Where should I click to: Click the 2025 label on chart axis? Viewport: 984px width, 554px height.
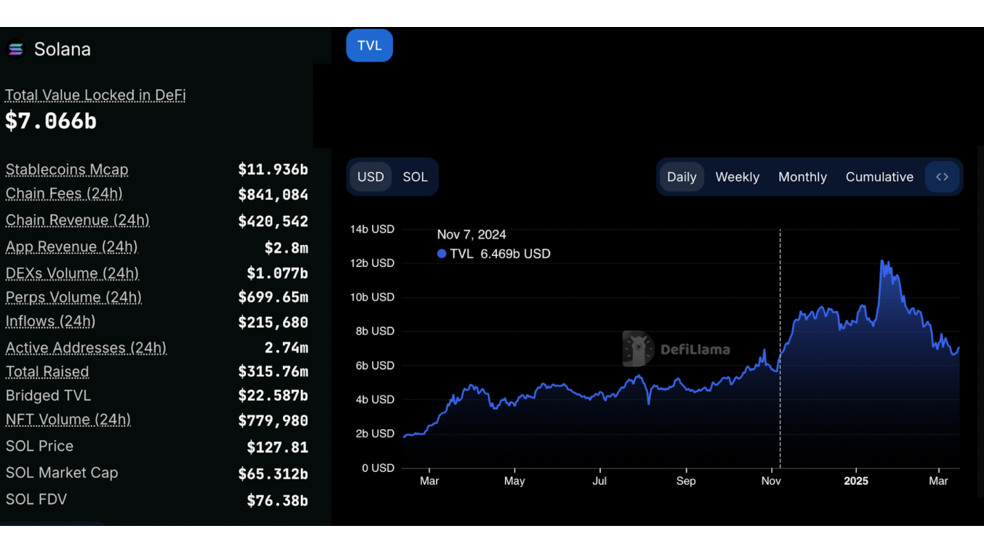coord(856,481)
